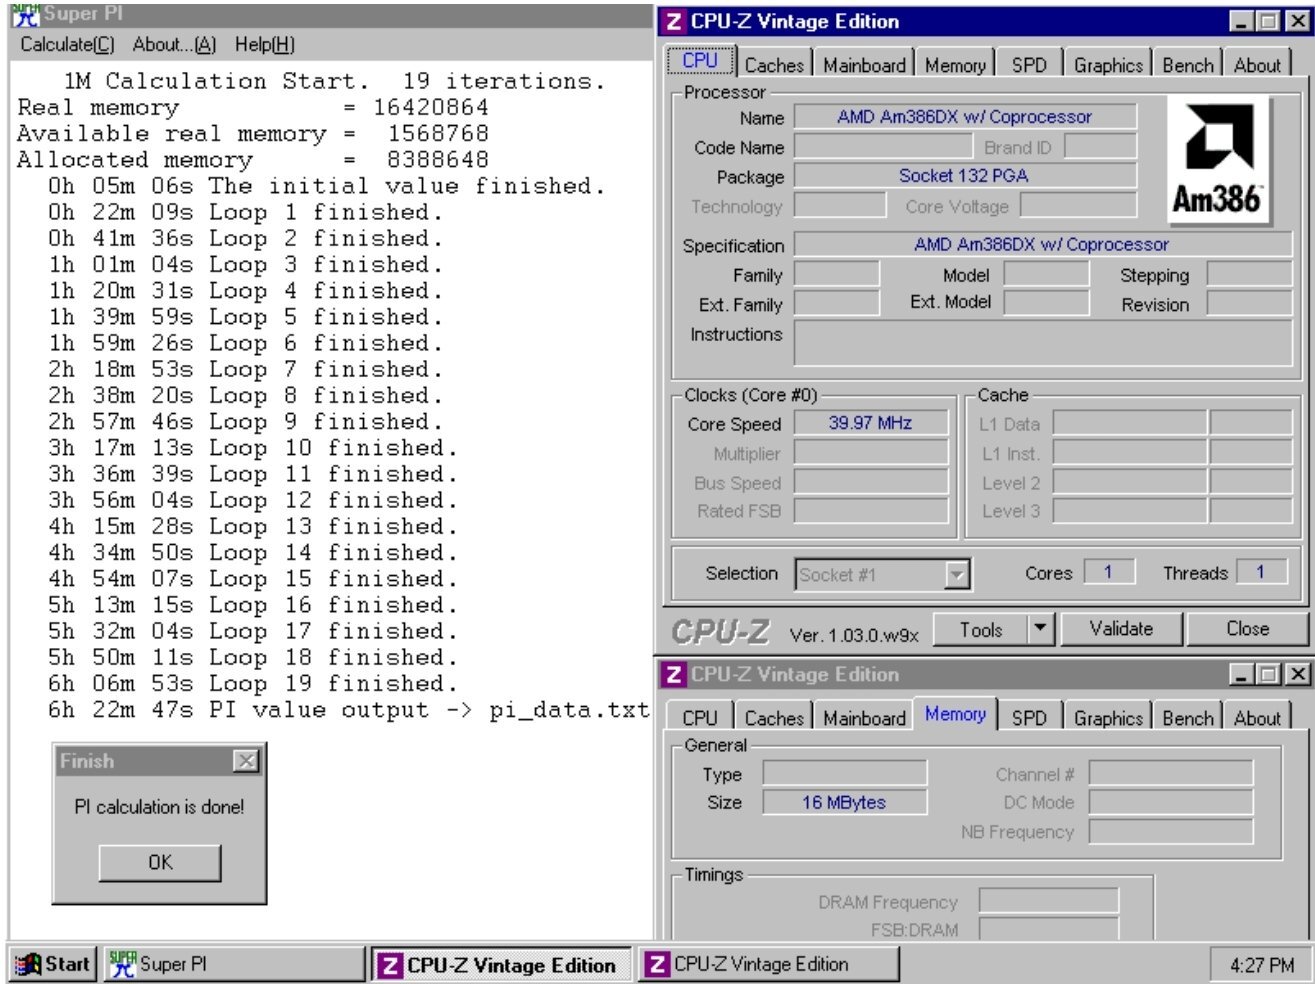Image resolution: width=1315 pixels, height=984 pixels.
Task: Click the 'Loop 19 finished.' line
Action: [x=252, y=684]
